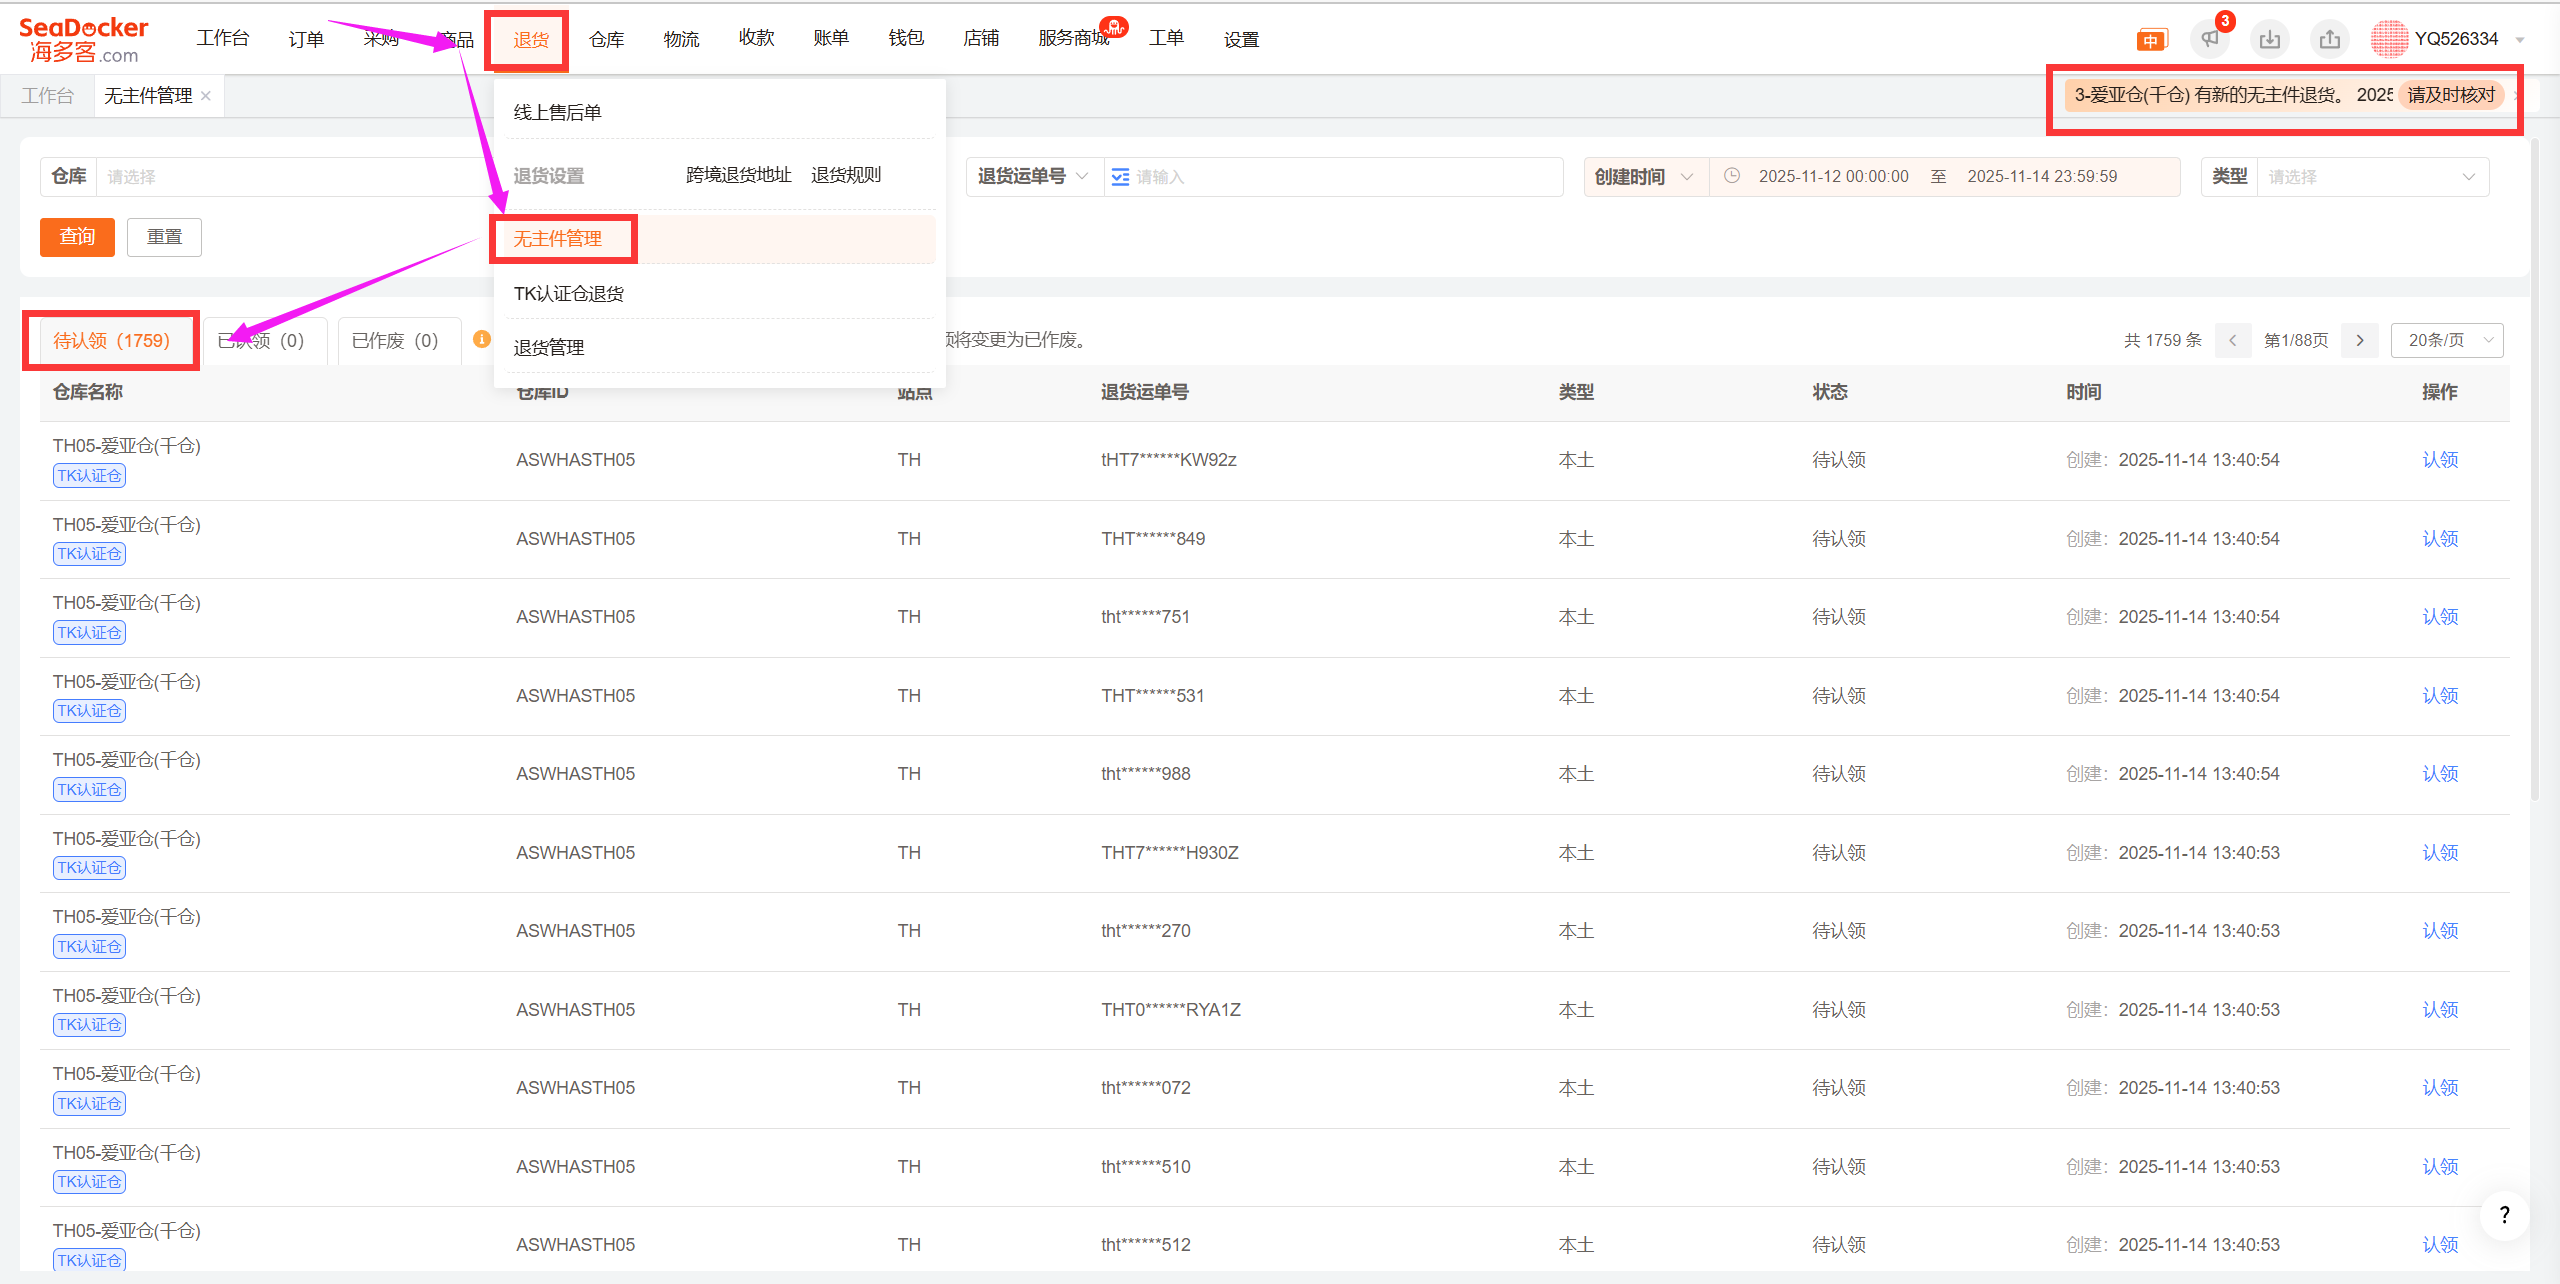This screenshot has height=1284, width=2560.
Task: Switch to the 已作废 (0) tab
Action: click(x=395, y=341)
